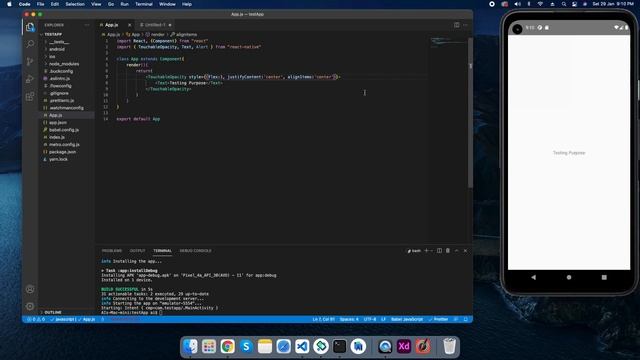Viewport: 640px width, 360px height.
Task: Tap Overview square on Android emulator
Action: pos(604,277)
